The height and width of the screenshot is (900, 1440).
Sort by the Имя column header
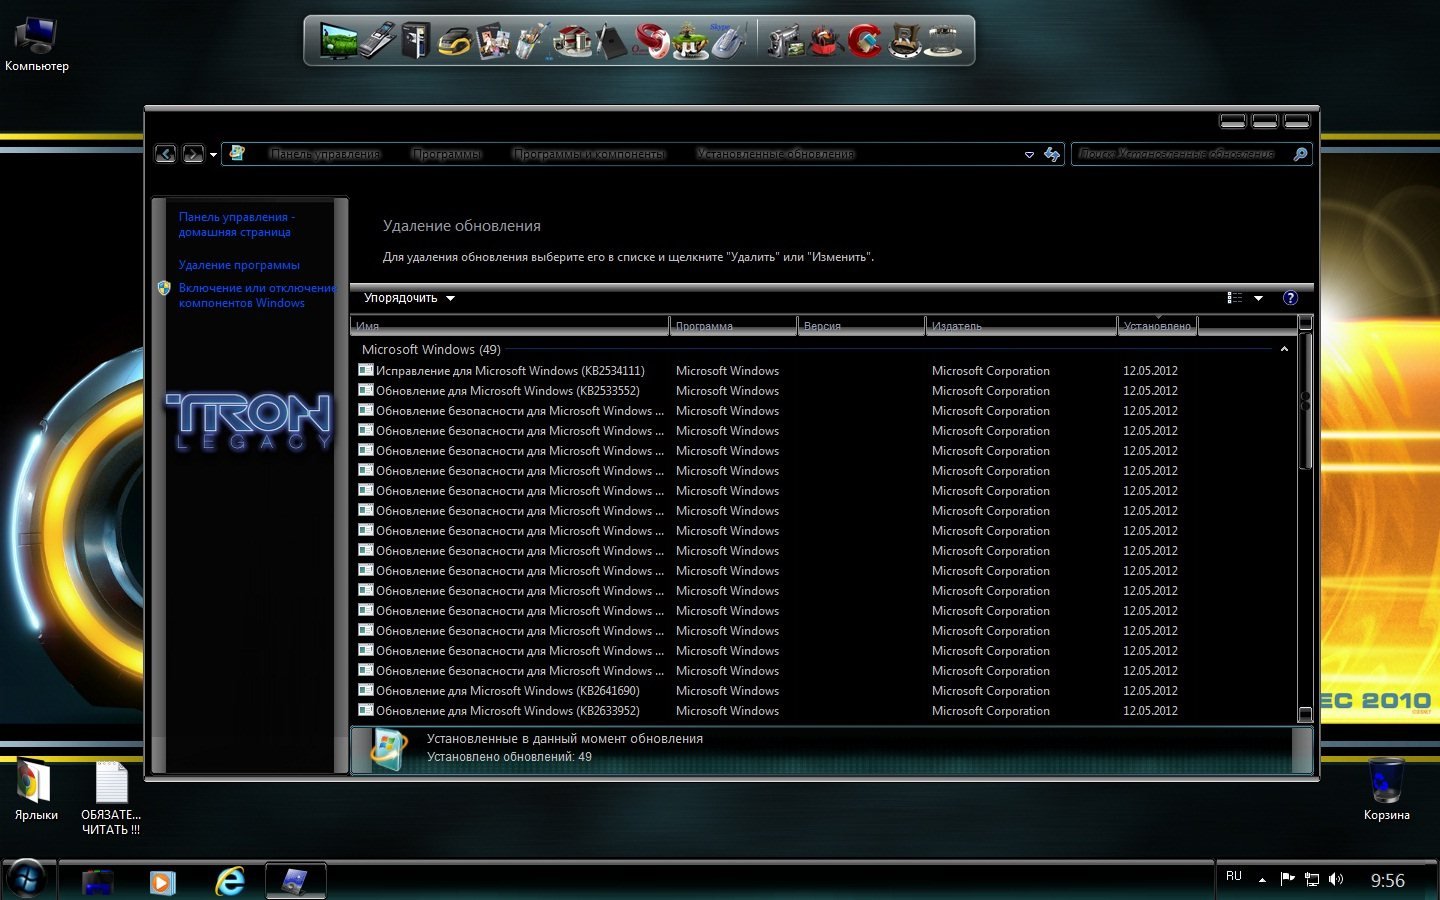(510, 326)
